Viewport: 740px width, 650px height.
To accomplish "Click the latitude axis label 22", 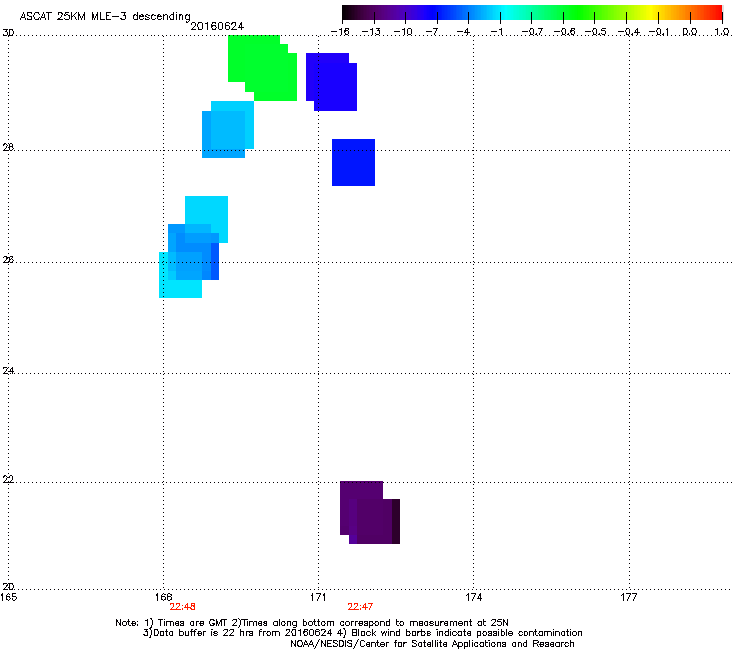I will tap(8, 480).
